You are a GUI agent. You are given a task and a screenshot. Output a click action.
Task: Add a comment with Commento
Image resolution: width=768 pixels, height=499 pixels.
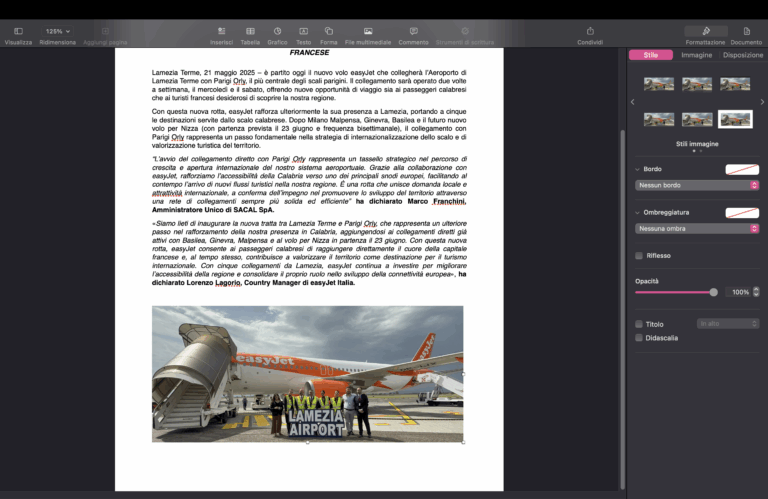tap(413, 31)
